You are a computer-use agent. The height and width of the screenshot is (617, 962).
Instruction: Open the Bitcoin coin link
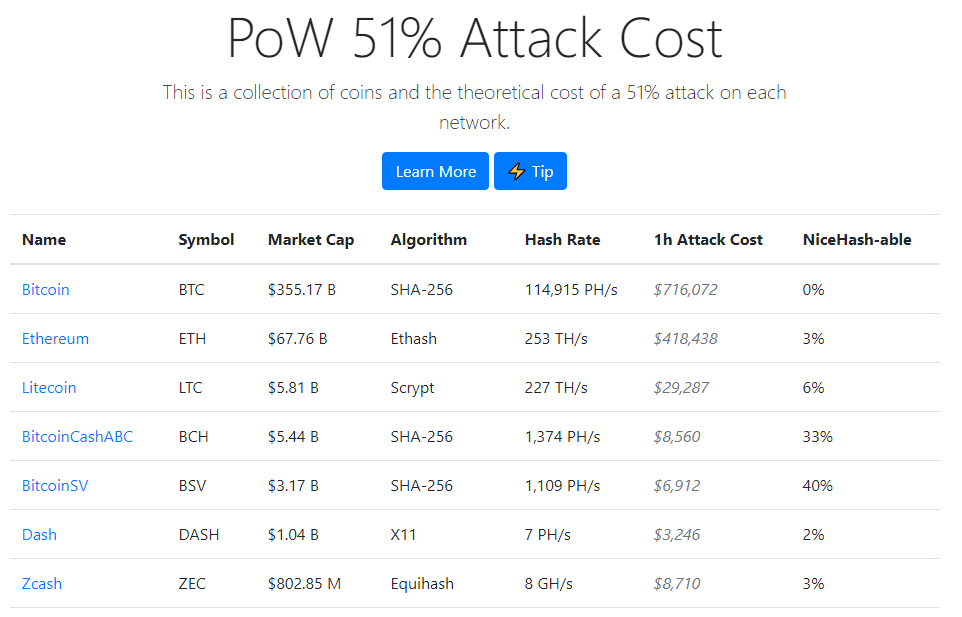click(x=45, y=289)
